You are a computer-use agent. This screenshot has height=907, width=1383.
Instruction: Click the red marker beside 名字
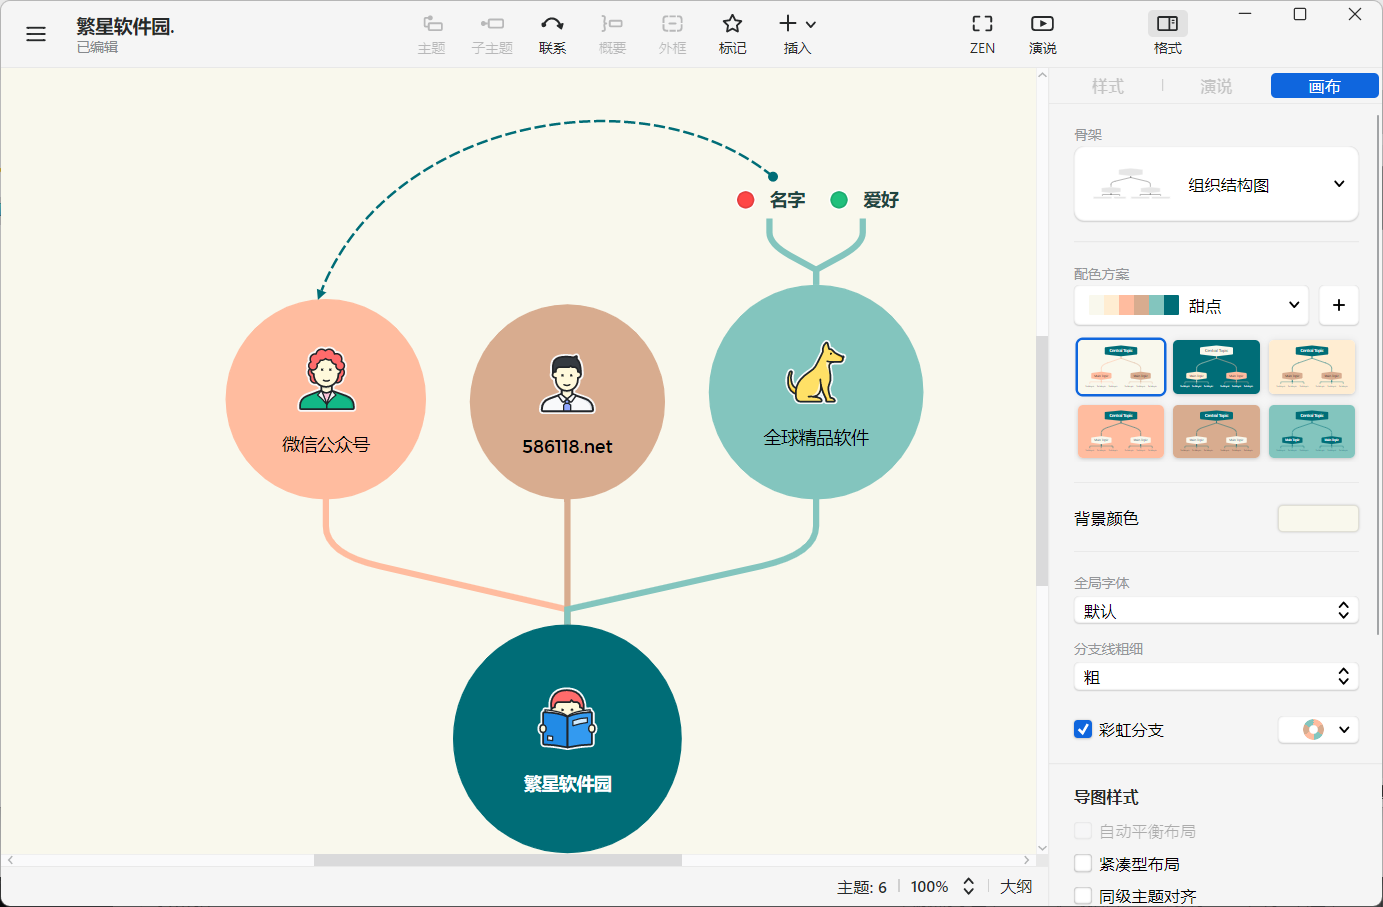point(745,200)
